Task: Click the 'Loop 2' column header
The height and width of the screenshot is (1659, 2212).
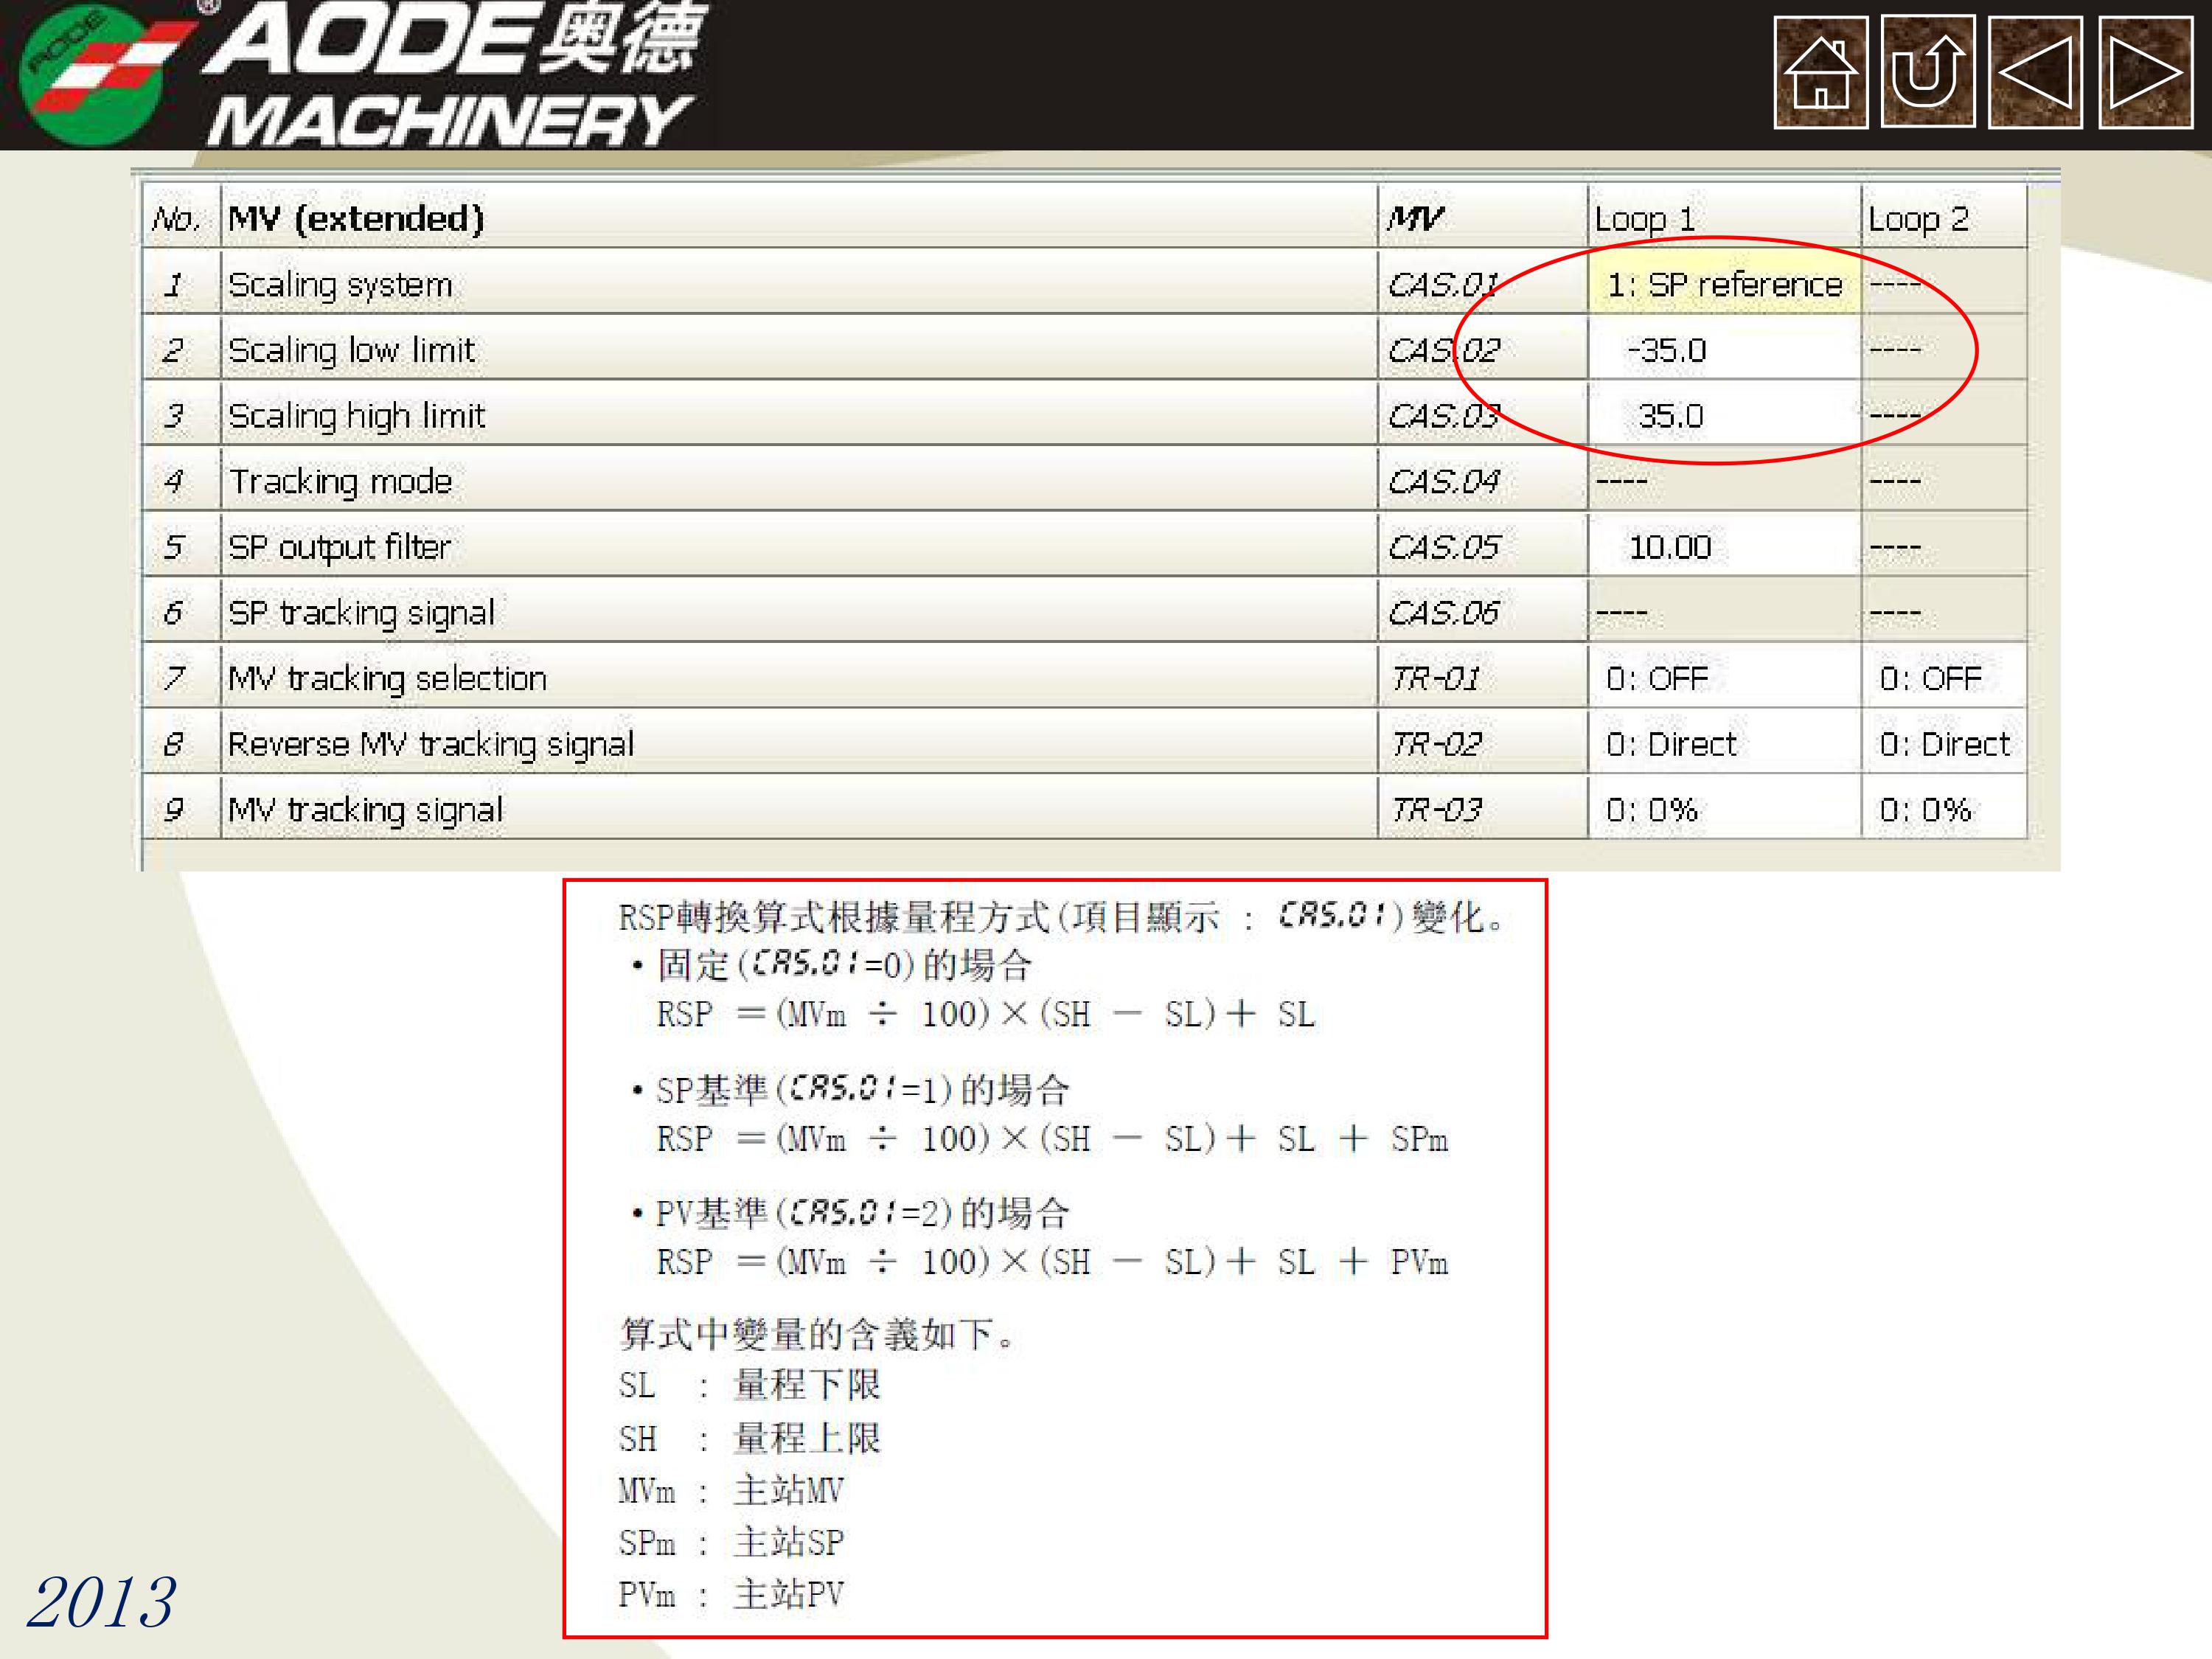Action: 1944,218
